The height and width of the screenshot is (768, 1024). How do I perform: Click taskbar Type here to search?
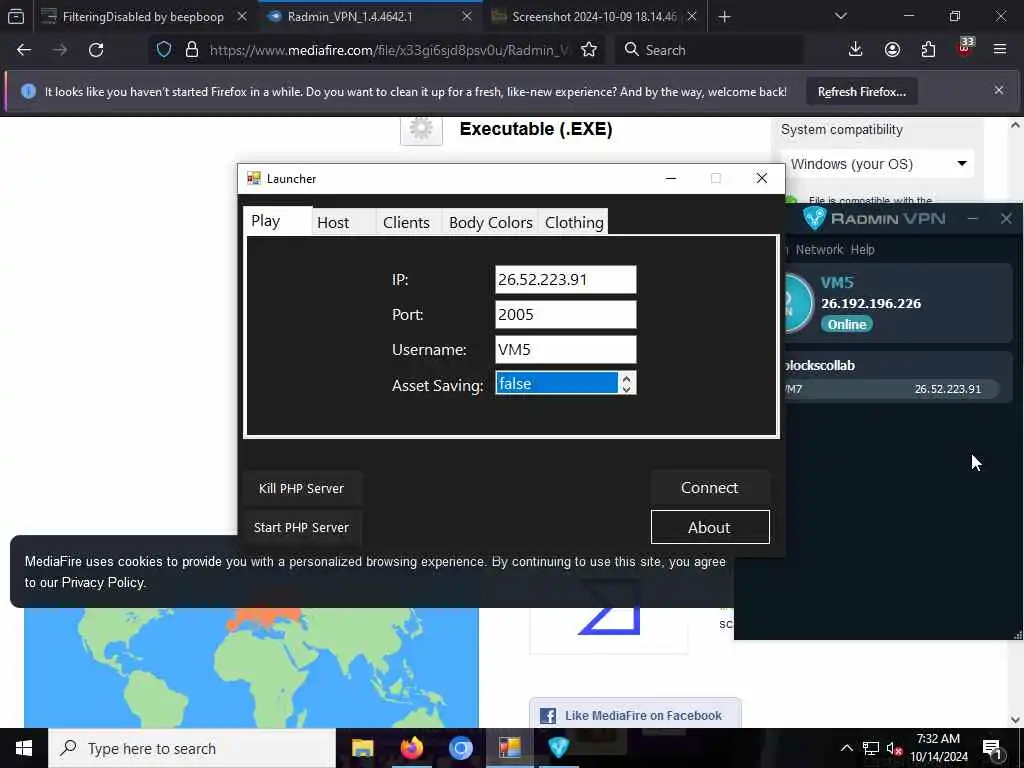click(192, 748)
